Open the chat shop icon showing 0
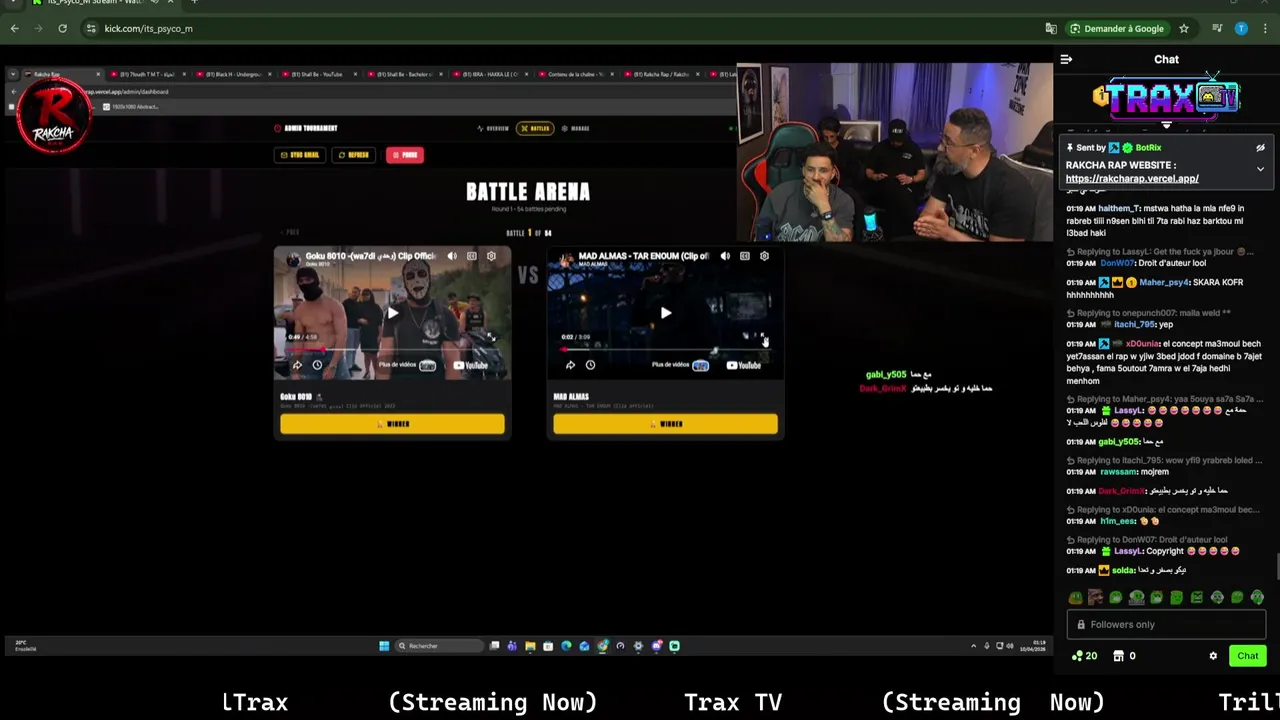The height and width of the screenshot is (720, 1280). point(1117,656)
